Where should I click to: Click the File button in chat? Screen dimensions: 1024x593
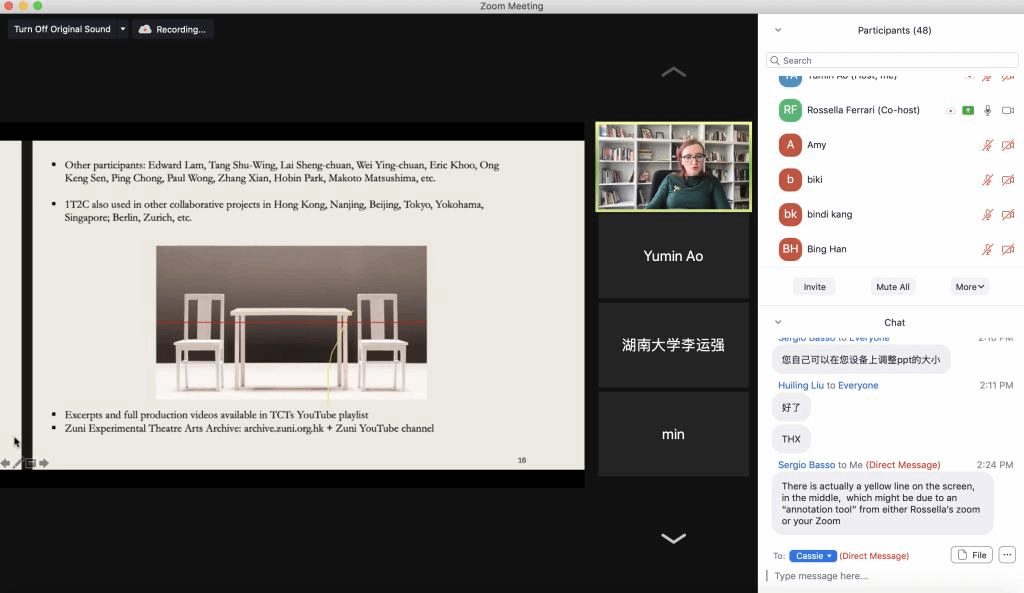[972, 555]
